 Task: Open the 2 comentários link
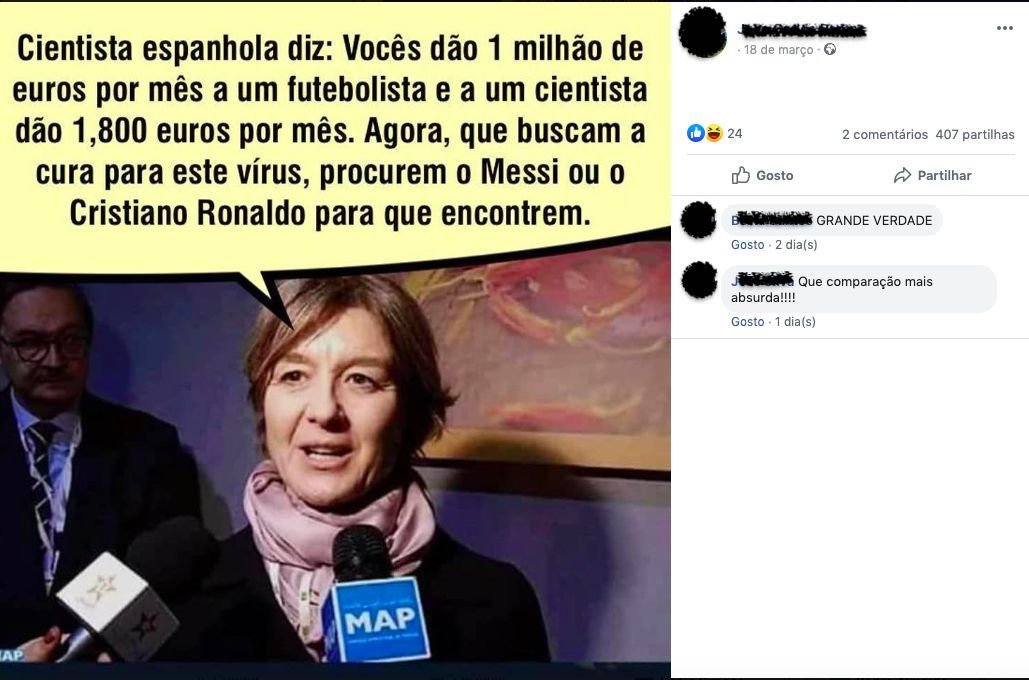tap(885, 135)
